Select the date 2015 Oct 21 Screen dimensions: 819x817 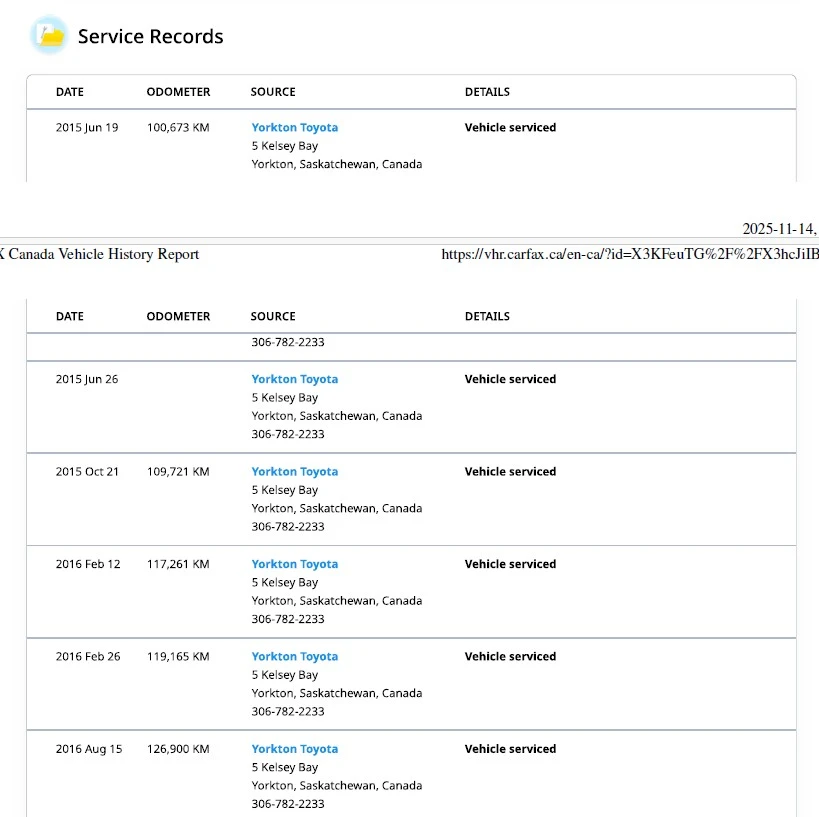point(87,472)
